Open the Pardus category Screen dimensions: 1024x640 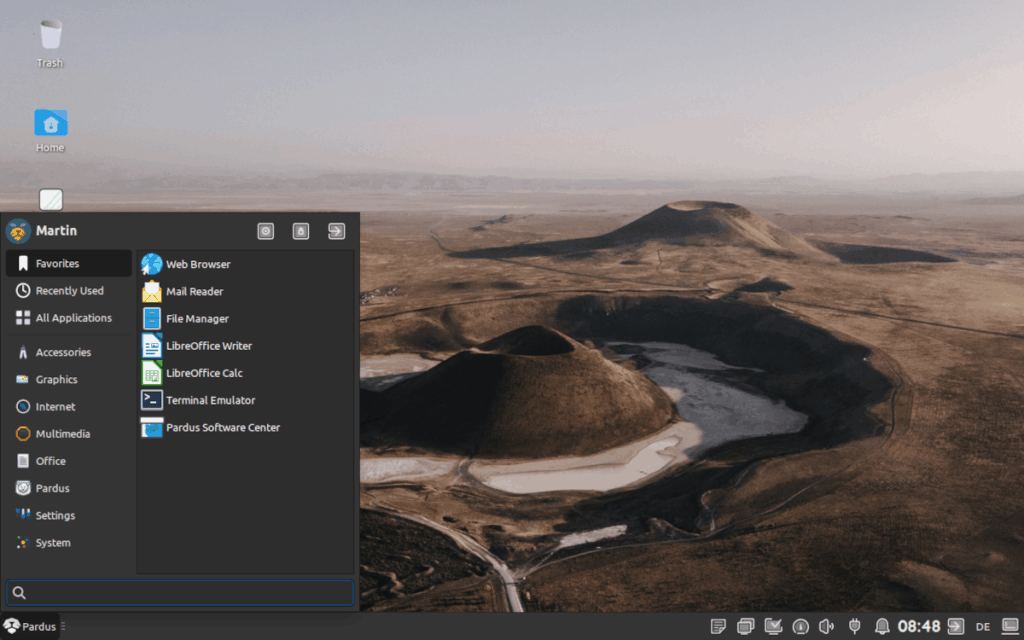pyautogui.click(x=69, y=488)
